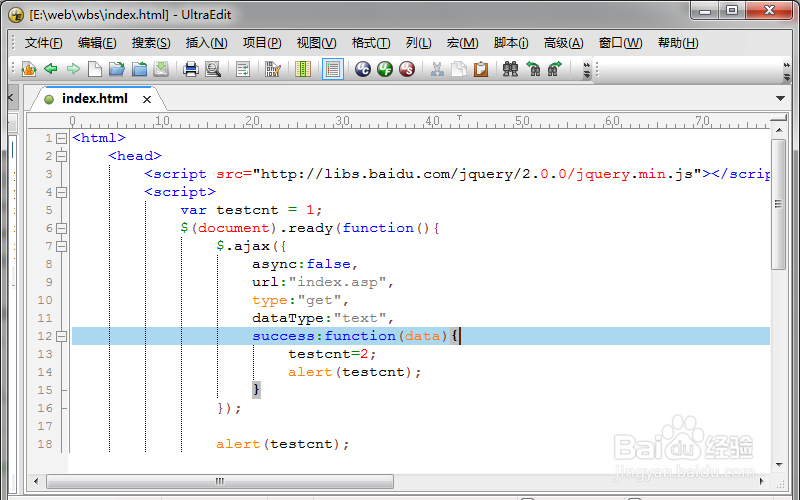This screenshot has width=800, height=500.
Task: Create a new blank file from toolbar
Action: point(95,69)
